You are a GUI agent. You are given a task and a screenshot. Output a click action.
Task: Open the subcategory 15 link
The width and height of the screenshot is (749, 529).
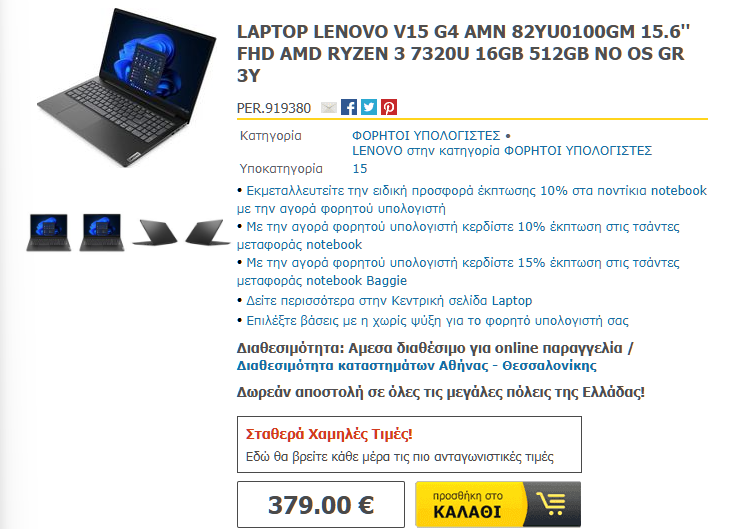(360, 169)
